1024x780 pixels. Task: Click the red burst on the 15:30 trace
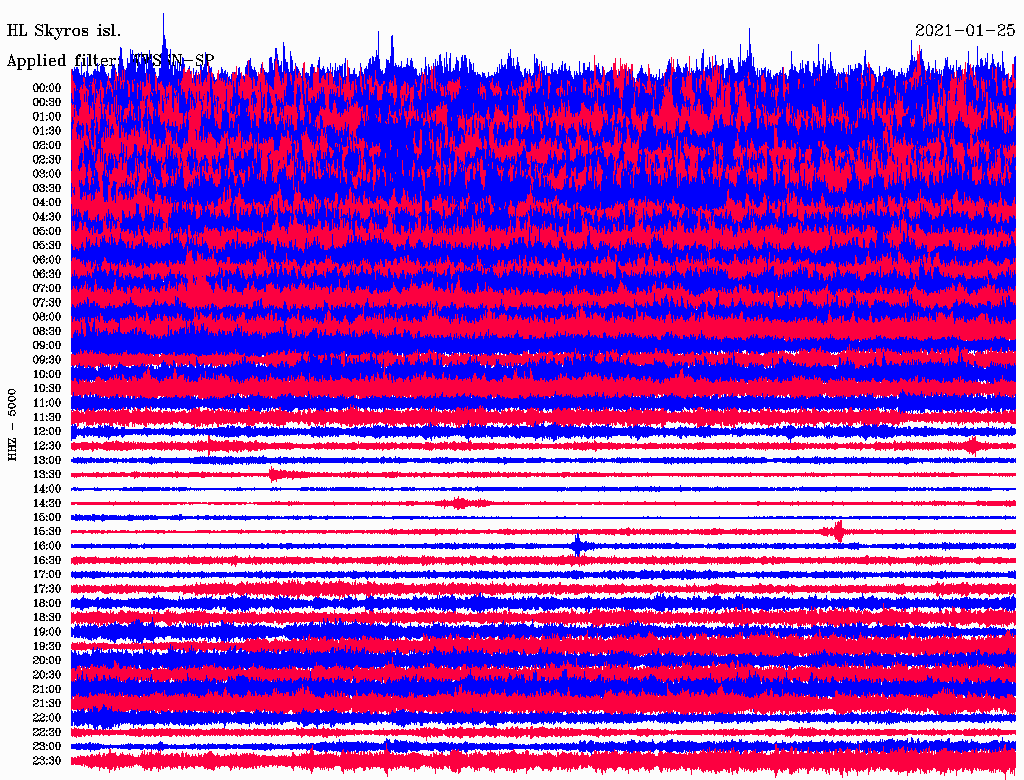tap(839, 531)
